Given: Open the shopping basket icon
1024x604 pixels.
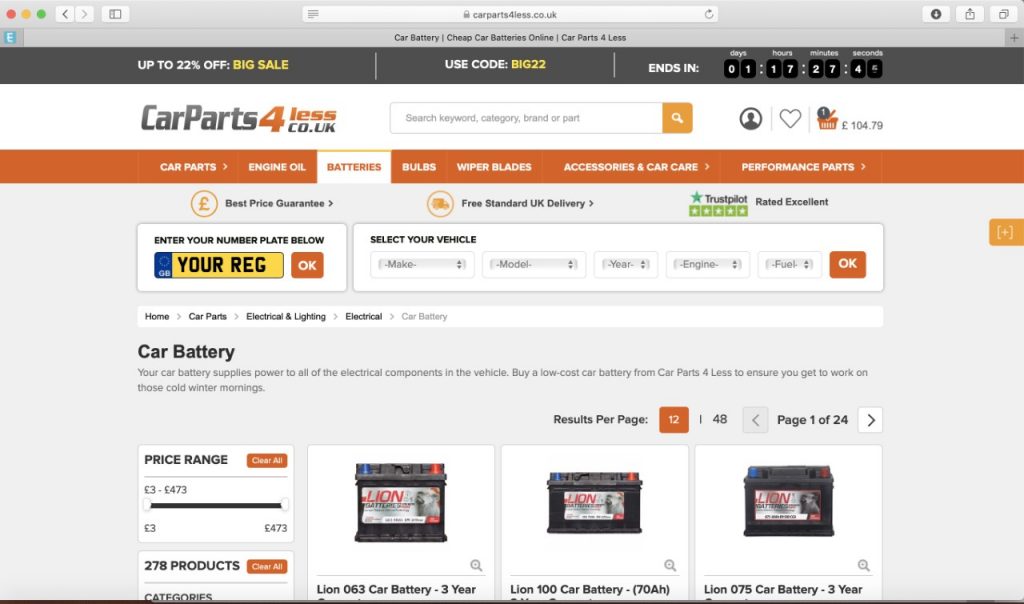Looking at the screenshot, I should pos(826,119).
